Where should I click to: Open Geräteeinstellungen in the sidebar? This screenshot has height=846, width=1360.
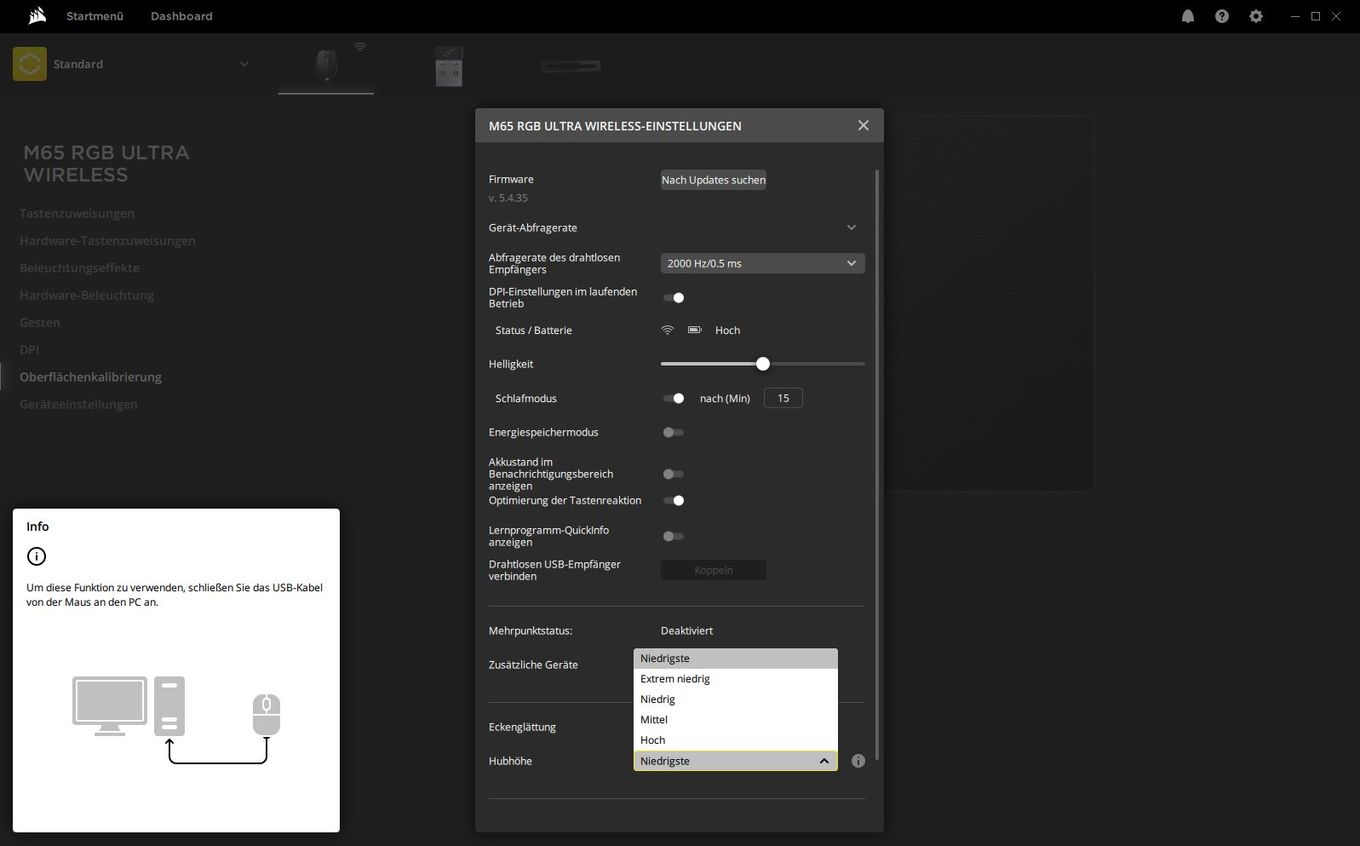pyautogui.click(x=79, y=404)
